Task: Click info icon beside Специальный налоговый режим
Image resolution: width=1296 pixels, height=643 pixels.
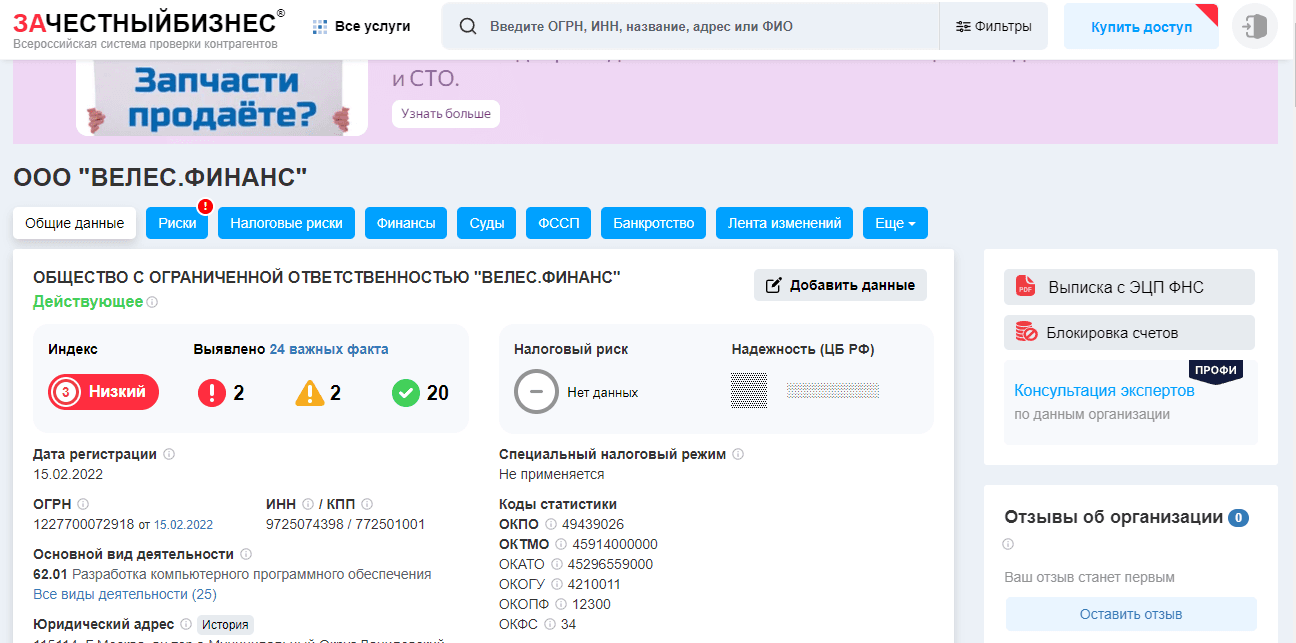Action: coord(738,454)
